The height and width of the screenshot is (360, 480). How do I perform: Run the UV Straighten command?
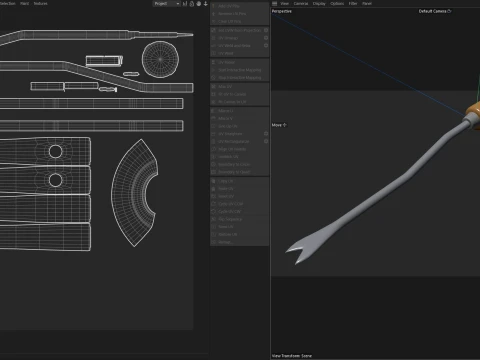(237, 134)
